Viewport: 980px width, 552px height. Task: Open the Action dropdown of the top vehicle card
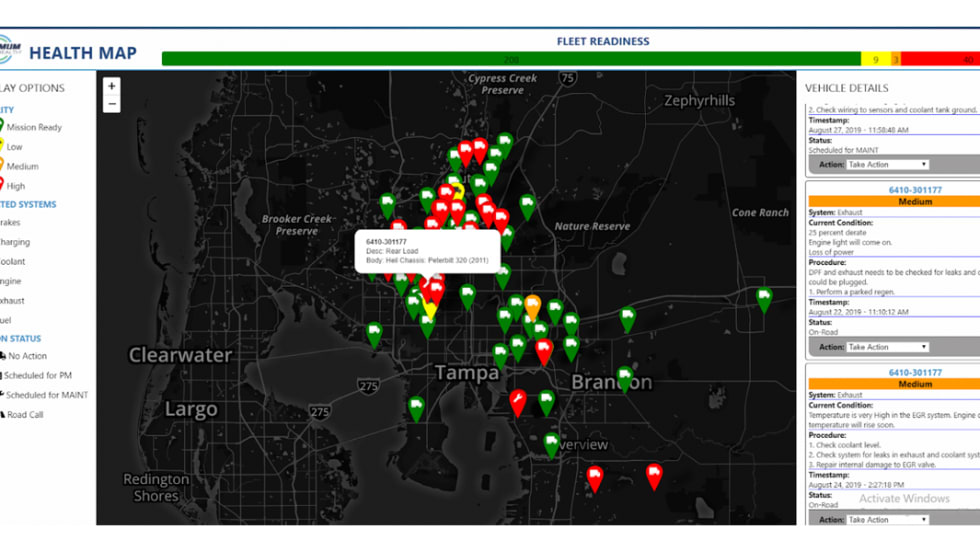pos(888,164)
